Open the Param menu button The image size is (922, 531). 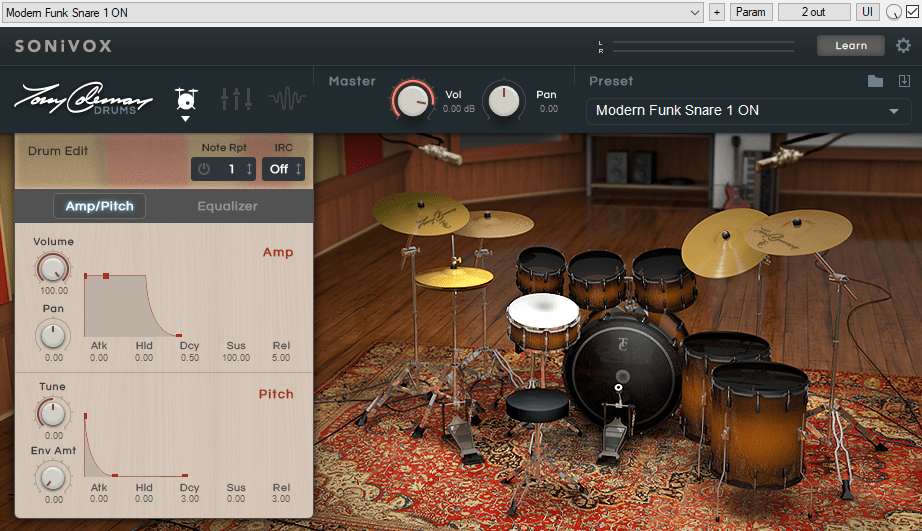point(751,12)
